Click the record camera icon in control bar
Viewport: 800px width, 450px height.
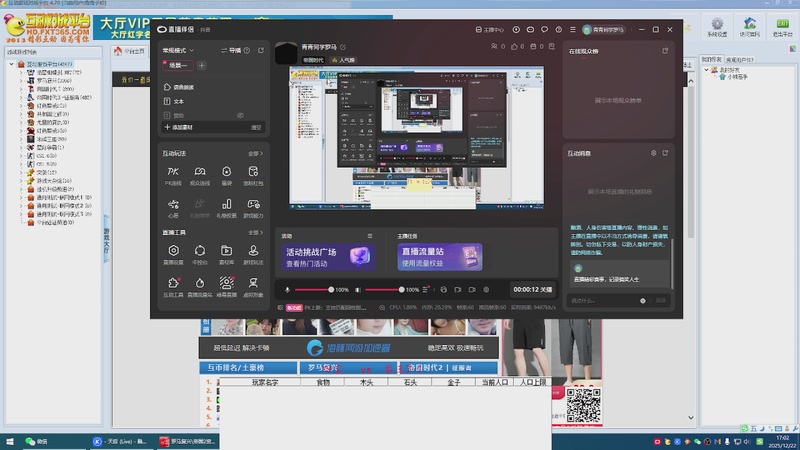pyautogui.click(x=472, y=289)
